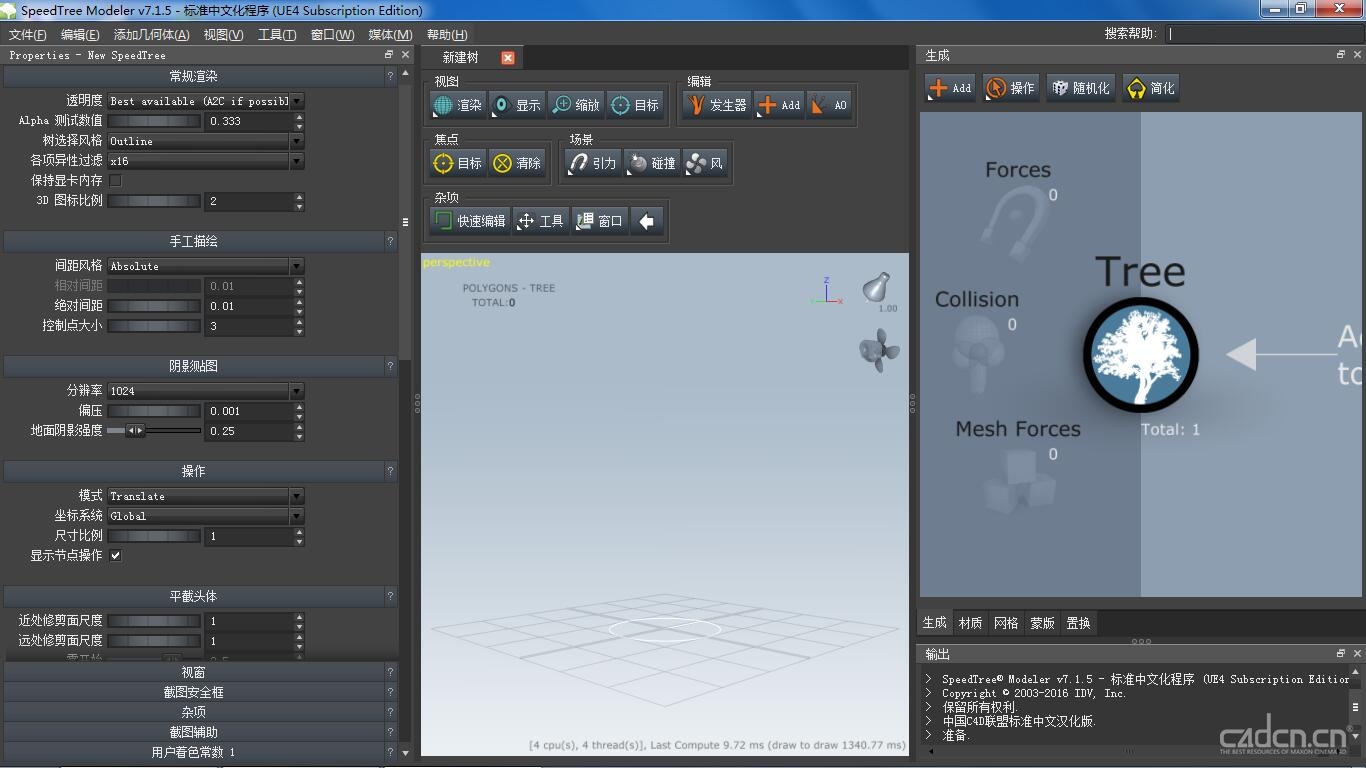Click the 发生器 generator edit button
The height and width of the screenshot is (768, 1366).
pyautogui.click(x=717, y=105)
